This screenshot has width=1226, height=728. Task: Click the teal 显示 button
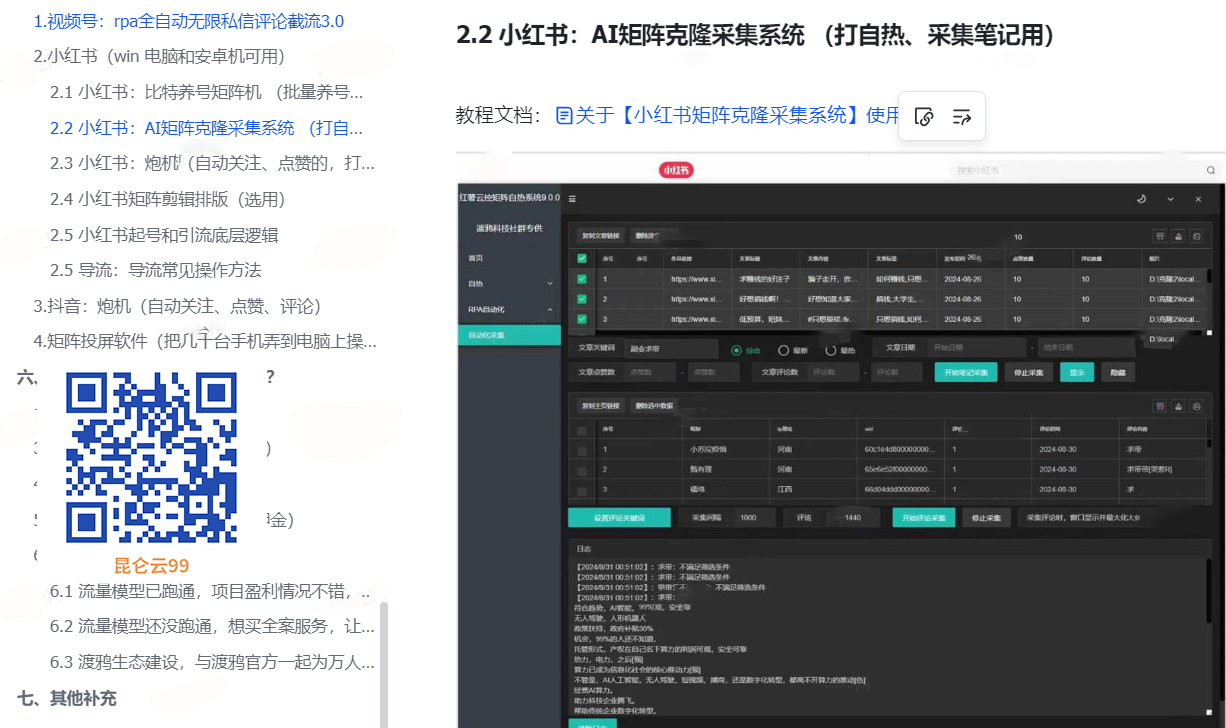pyautogui.click(x=1077, y=372)
